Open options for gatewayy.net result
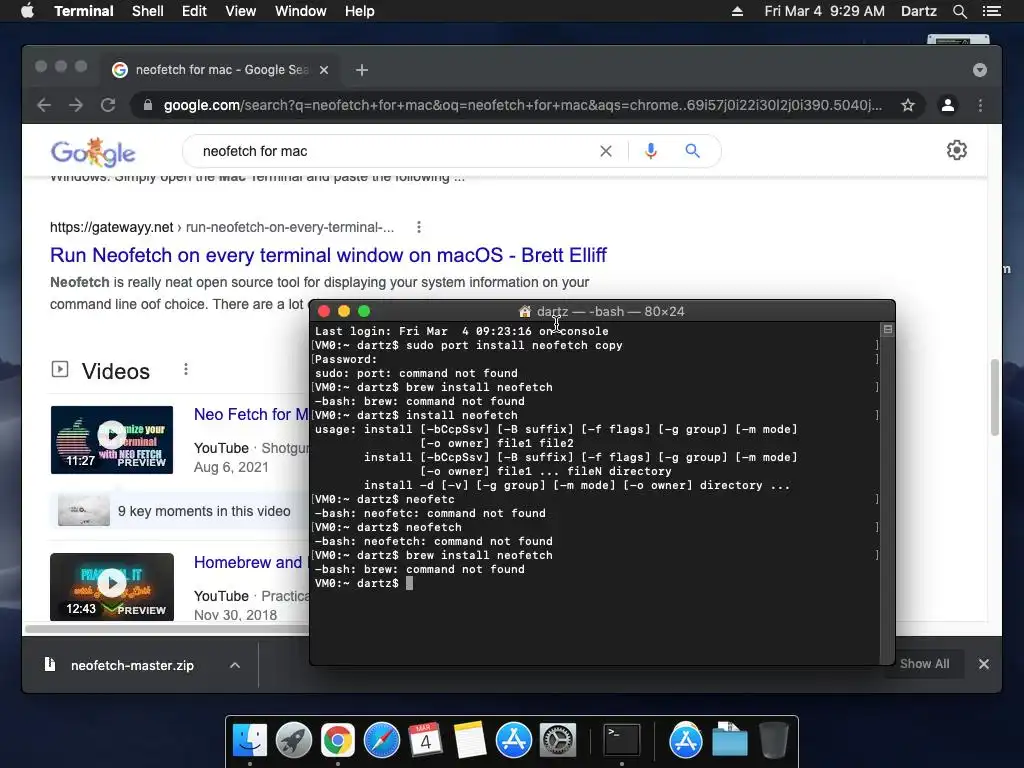1024x768 pixels. pos(419,227)
